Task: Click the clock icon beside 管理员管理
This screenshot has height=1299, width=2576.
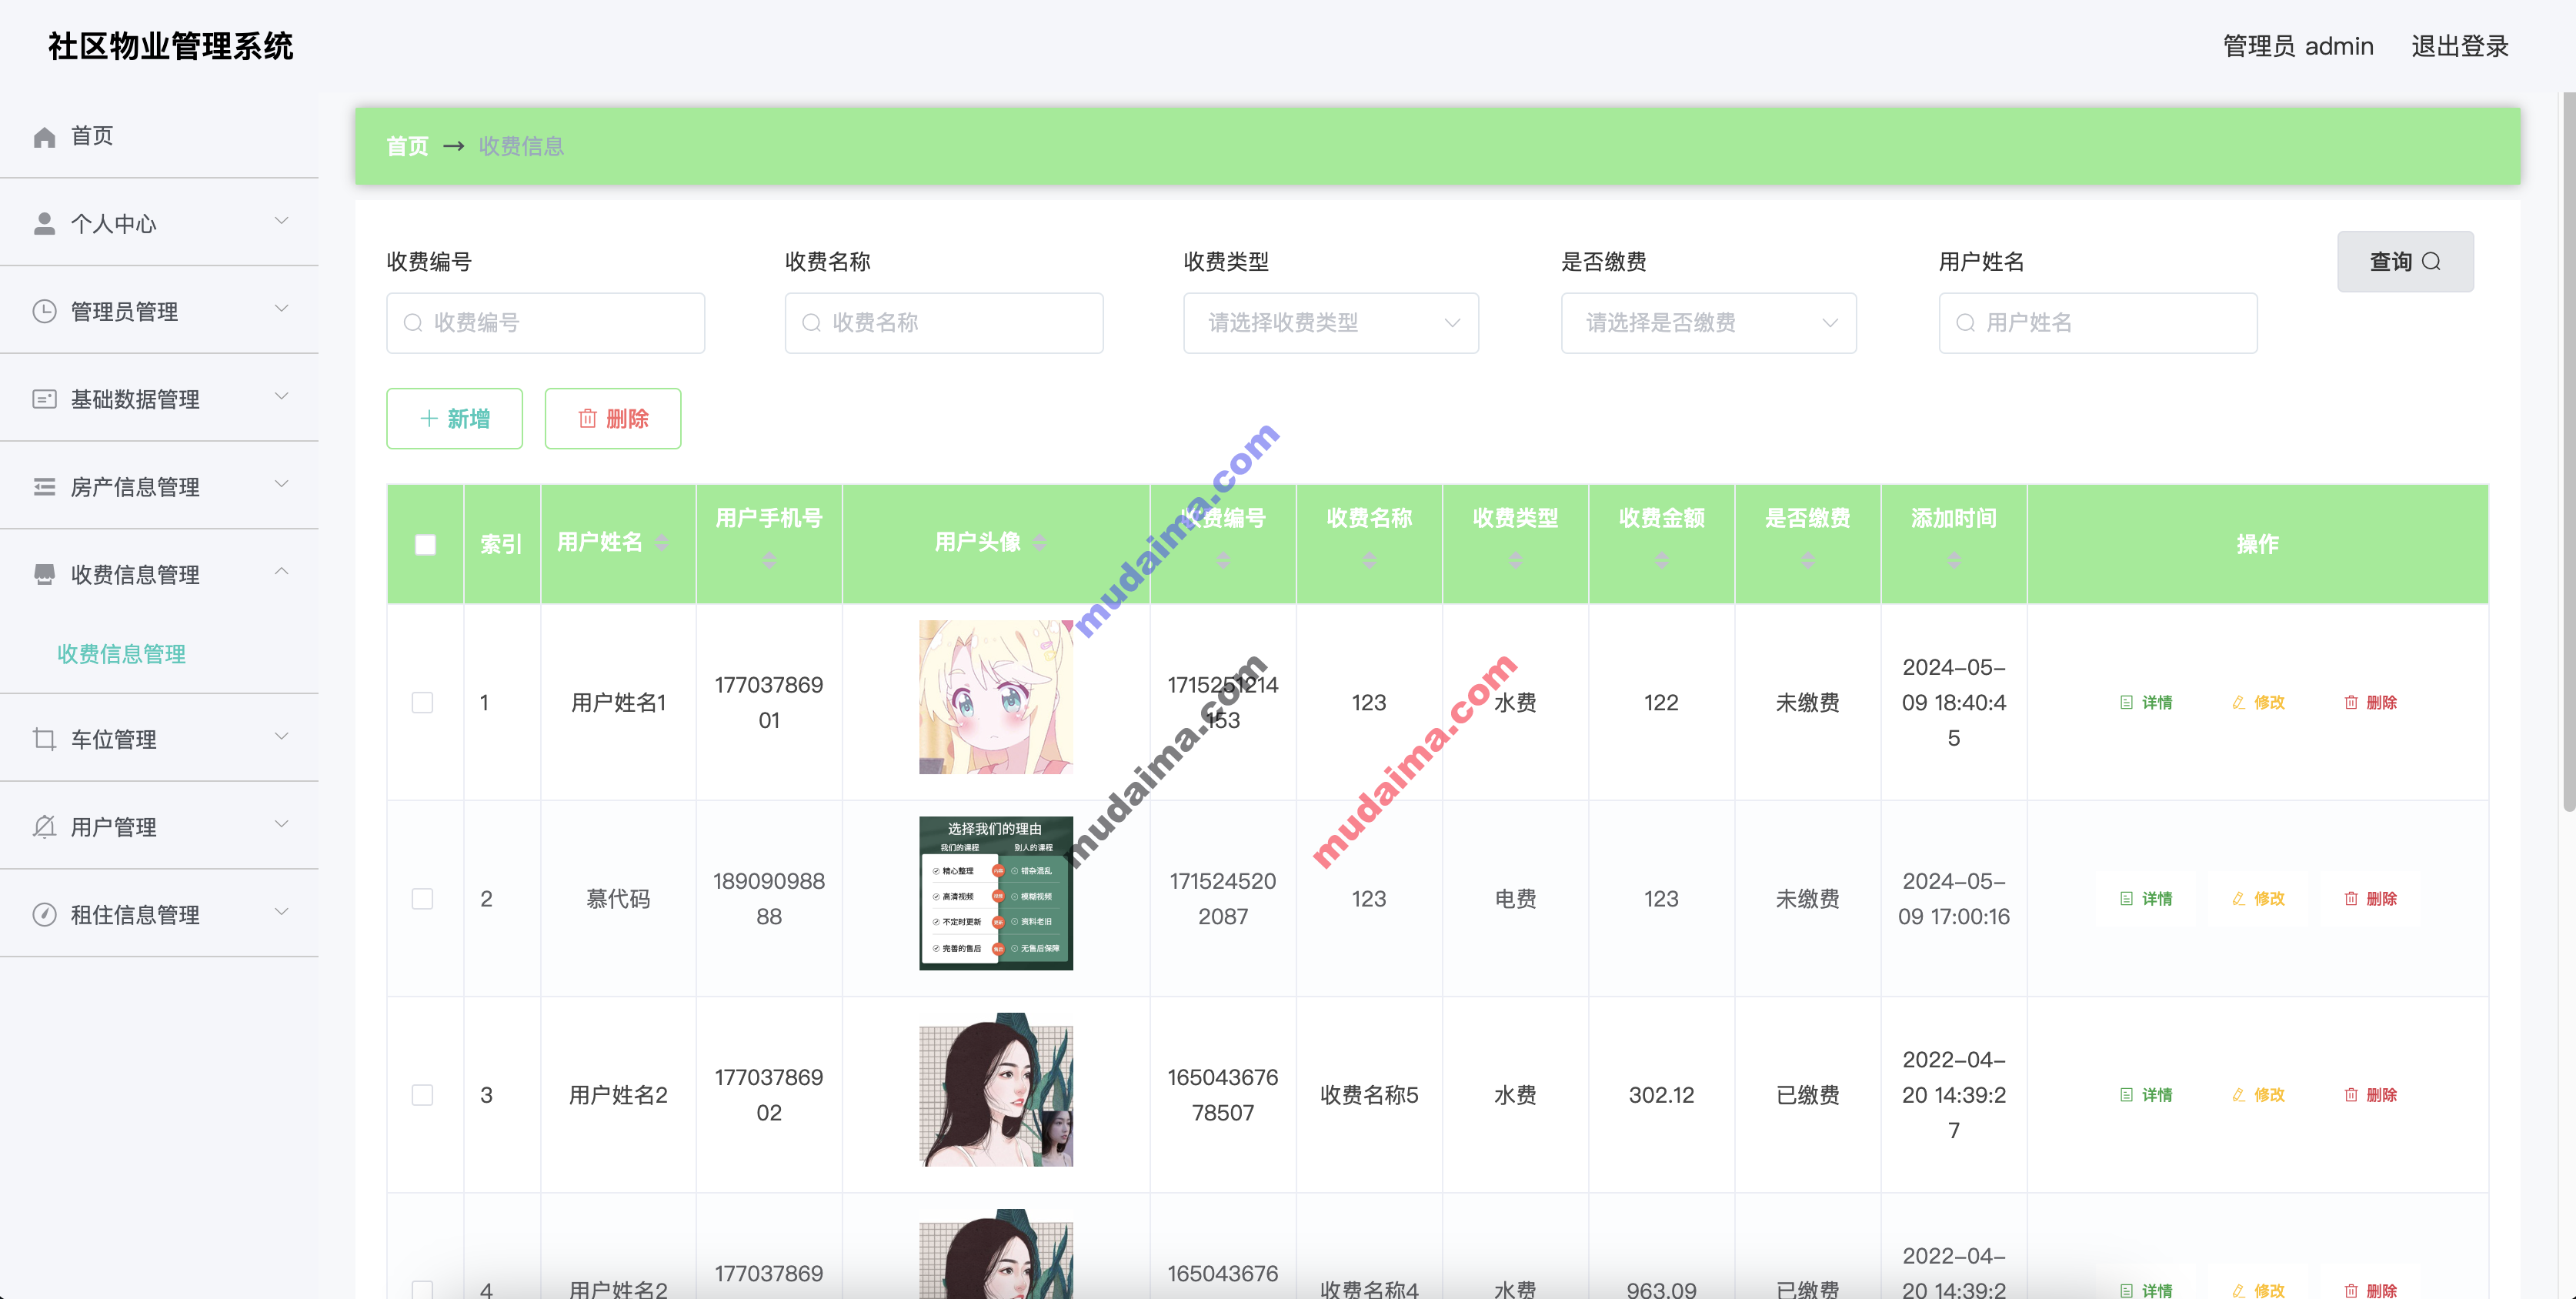Action: click(44, 311)
